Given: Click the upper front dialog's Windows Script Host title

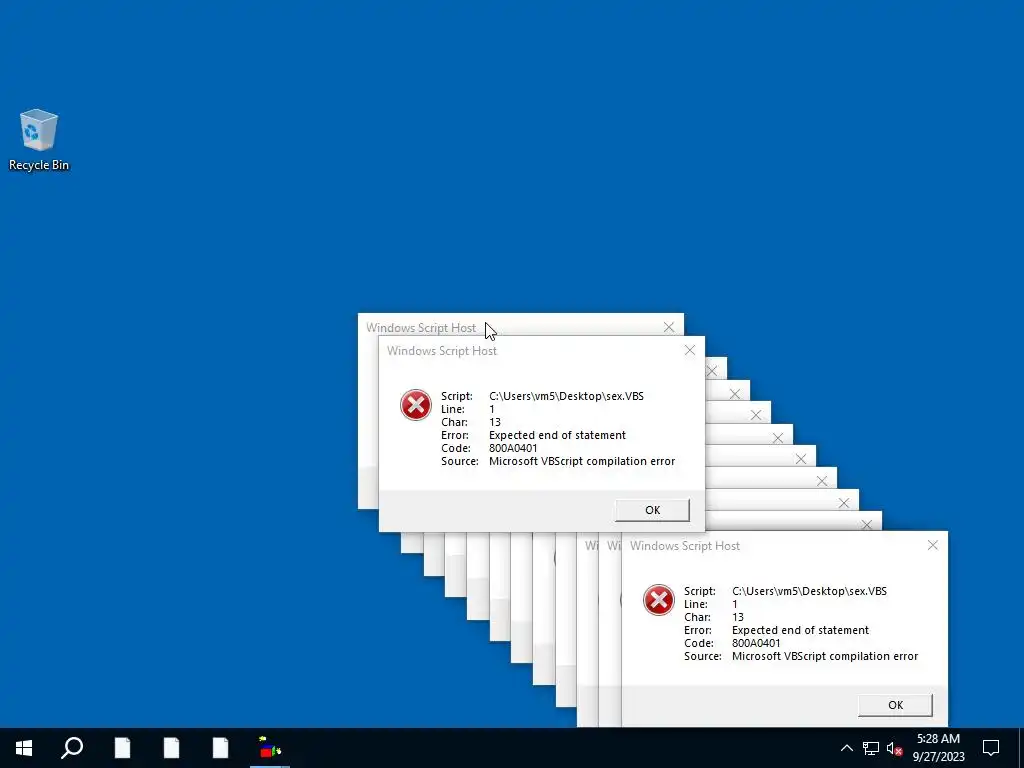Looking at the screenshot, I should click(x=441, y=351).
